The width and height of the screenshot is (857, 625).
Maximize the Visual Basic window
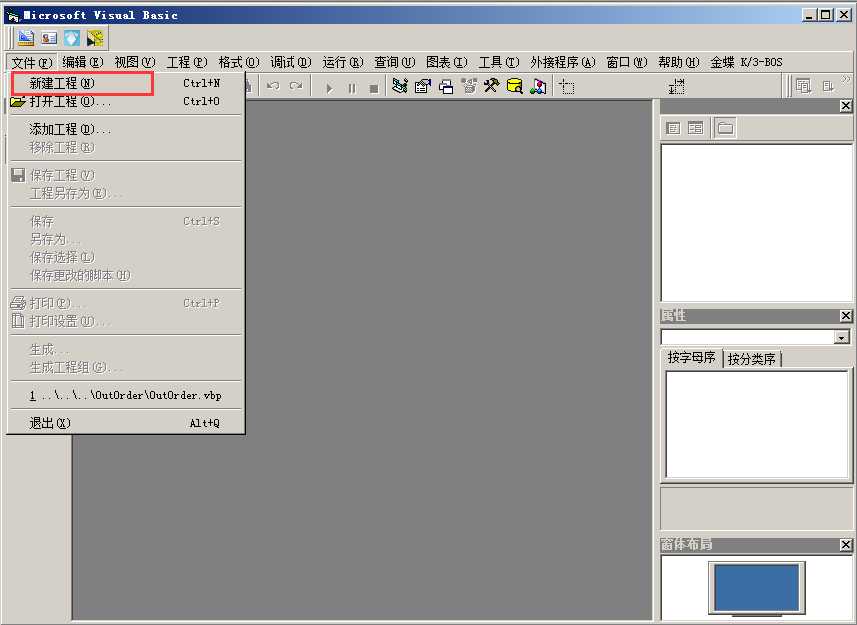tap(826, 15)
